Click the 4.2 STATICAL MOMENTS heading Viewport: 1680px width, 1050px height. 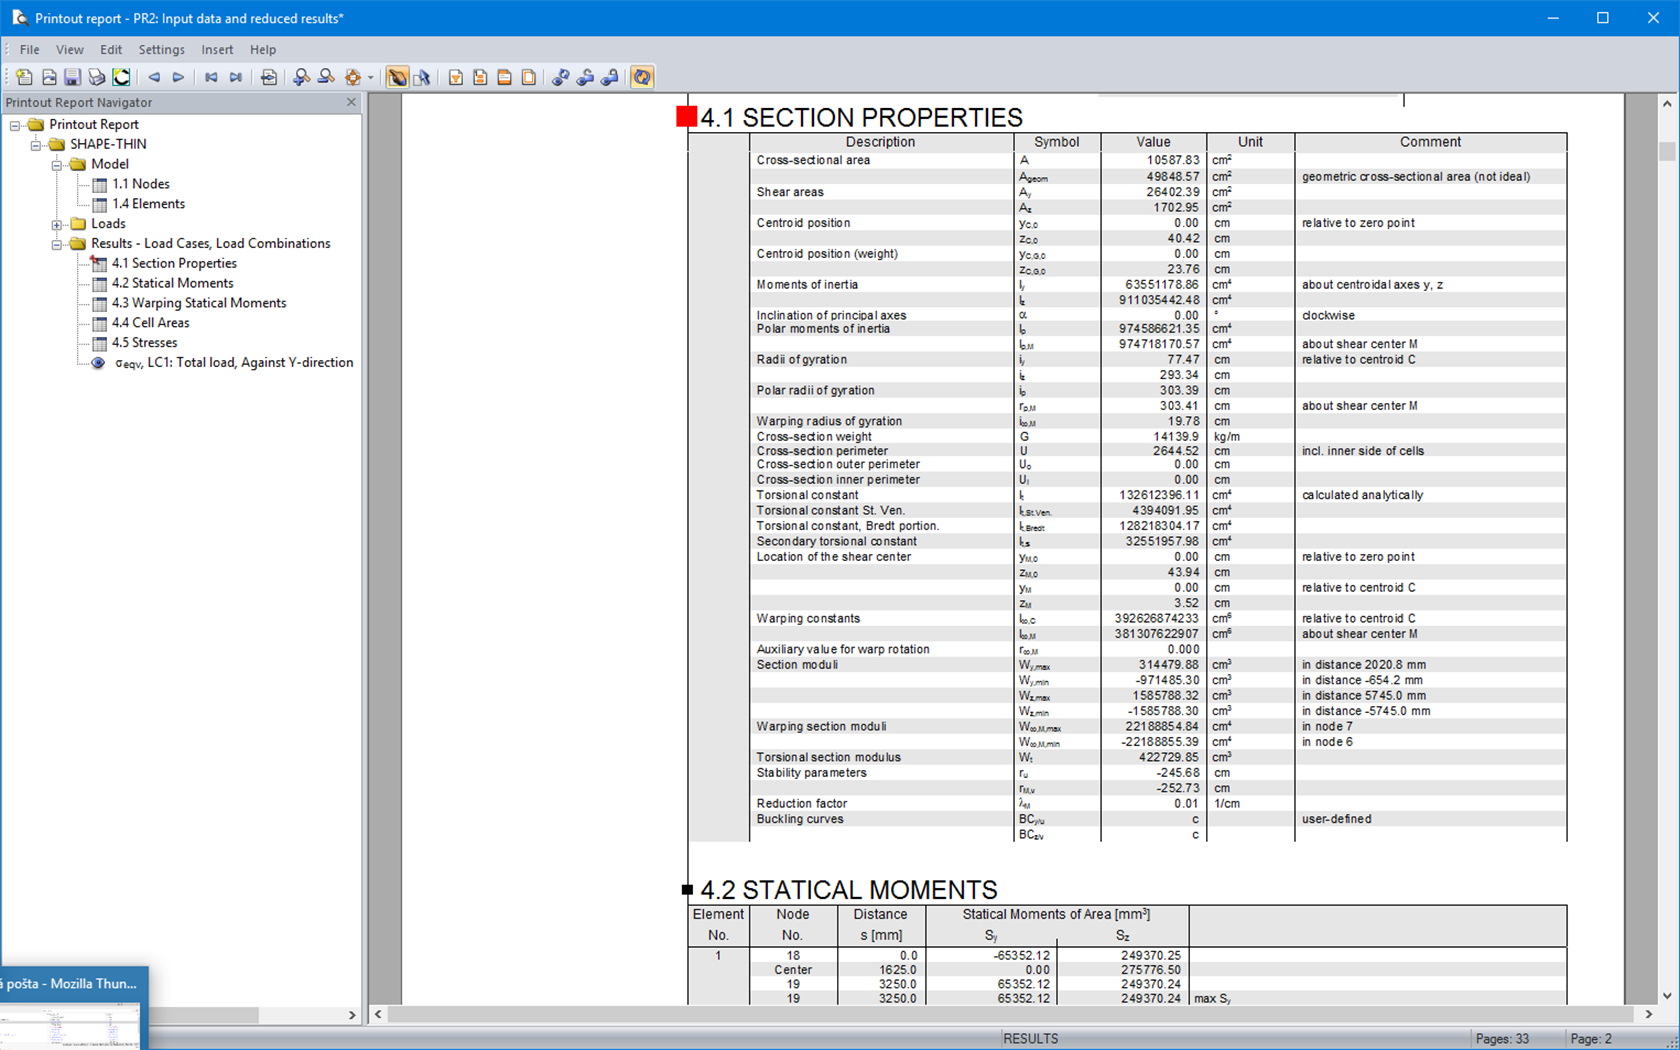pos(849,890)
